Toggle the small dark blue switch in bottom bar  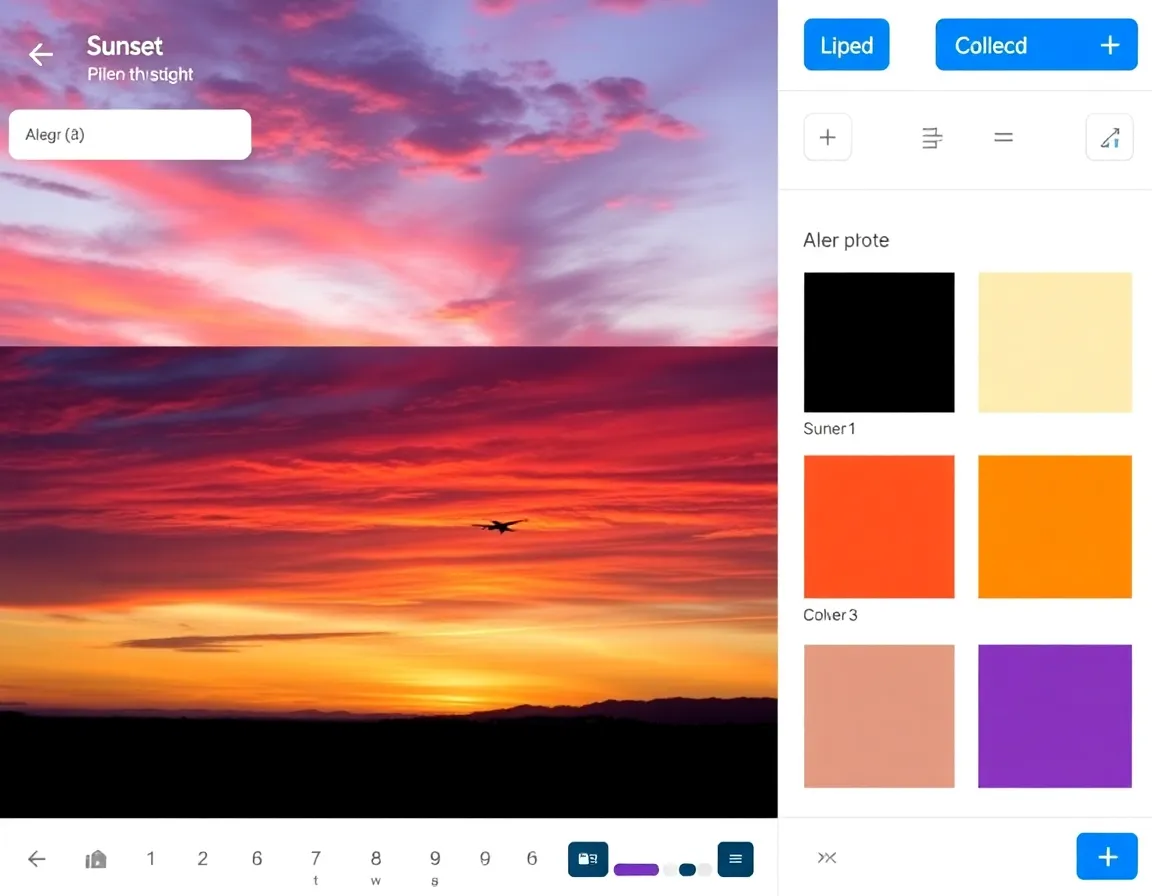pyautogui.click(x=688, y=869)
